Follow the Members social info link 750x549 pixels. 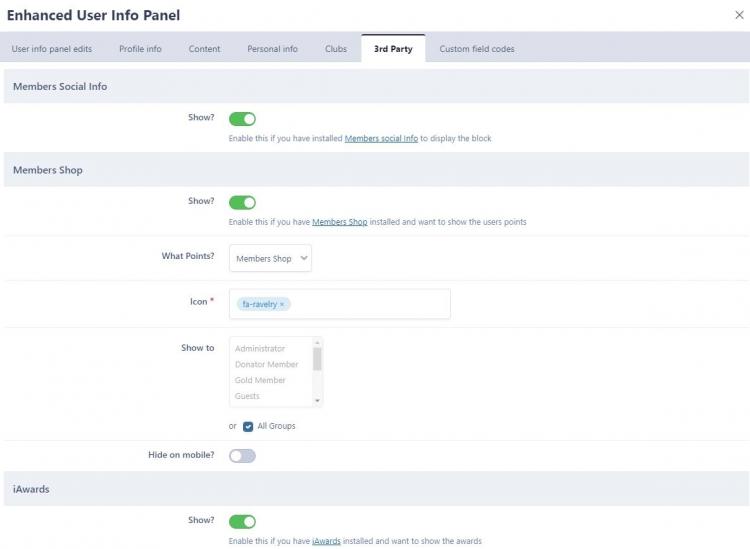[381, 139]
